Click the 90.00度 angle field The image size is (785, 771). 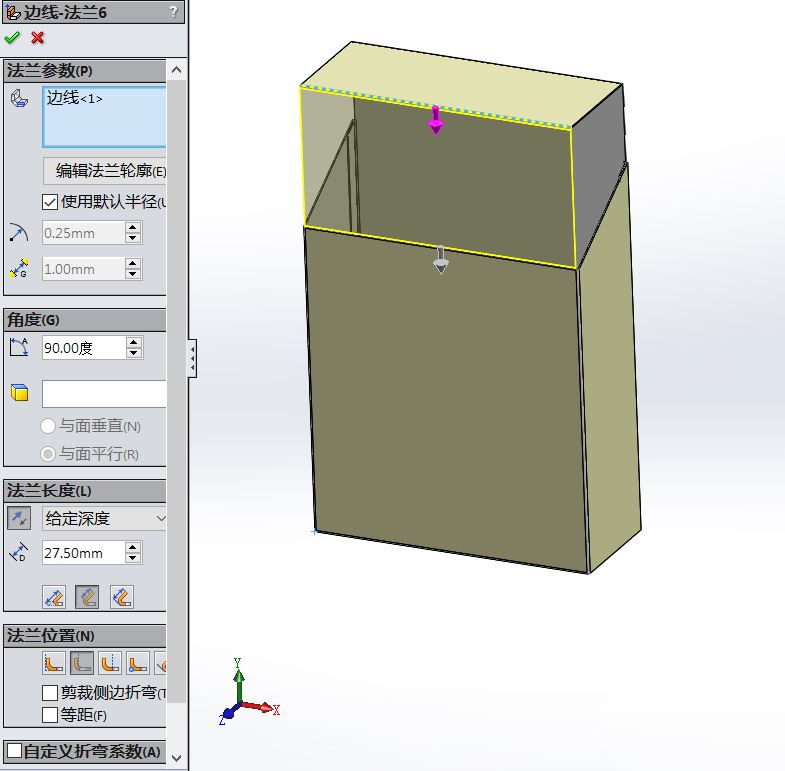point(84,347)
